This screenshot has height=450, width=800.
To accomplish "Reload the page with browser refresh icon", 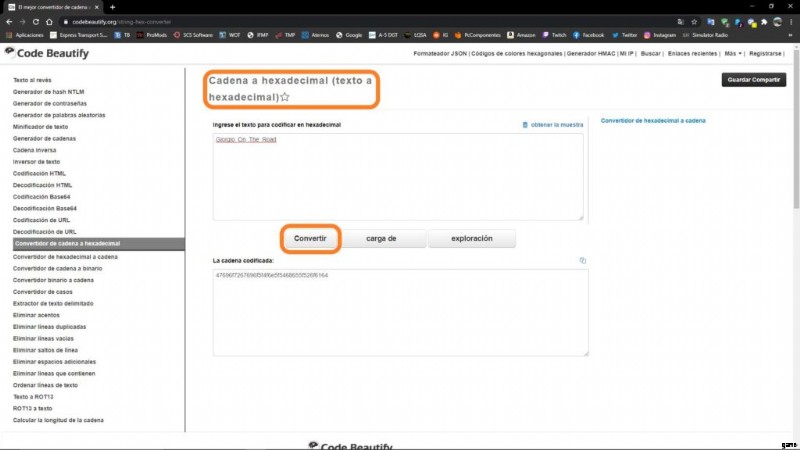I will coord(47,21).
